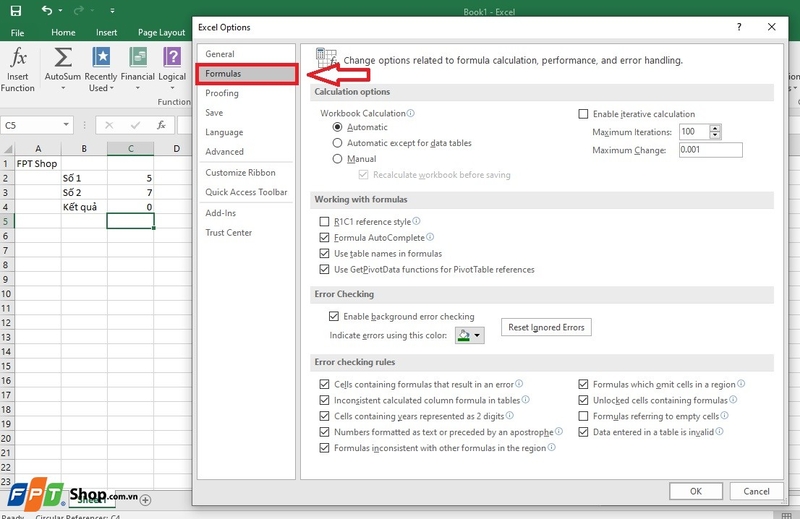Open the error indicator color dropdown
The height and width of the screenshot is (519, 800).
(x=477, y=335)
